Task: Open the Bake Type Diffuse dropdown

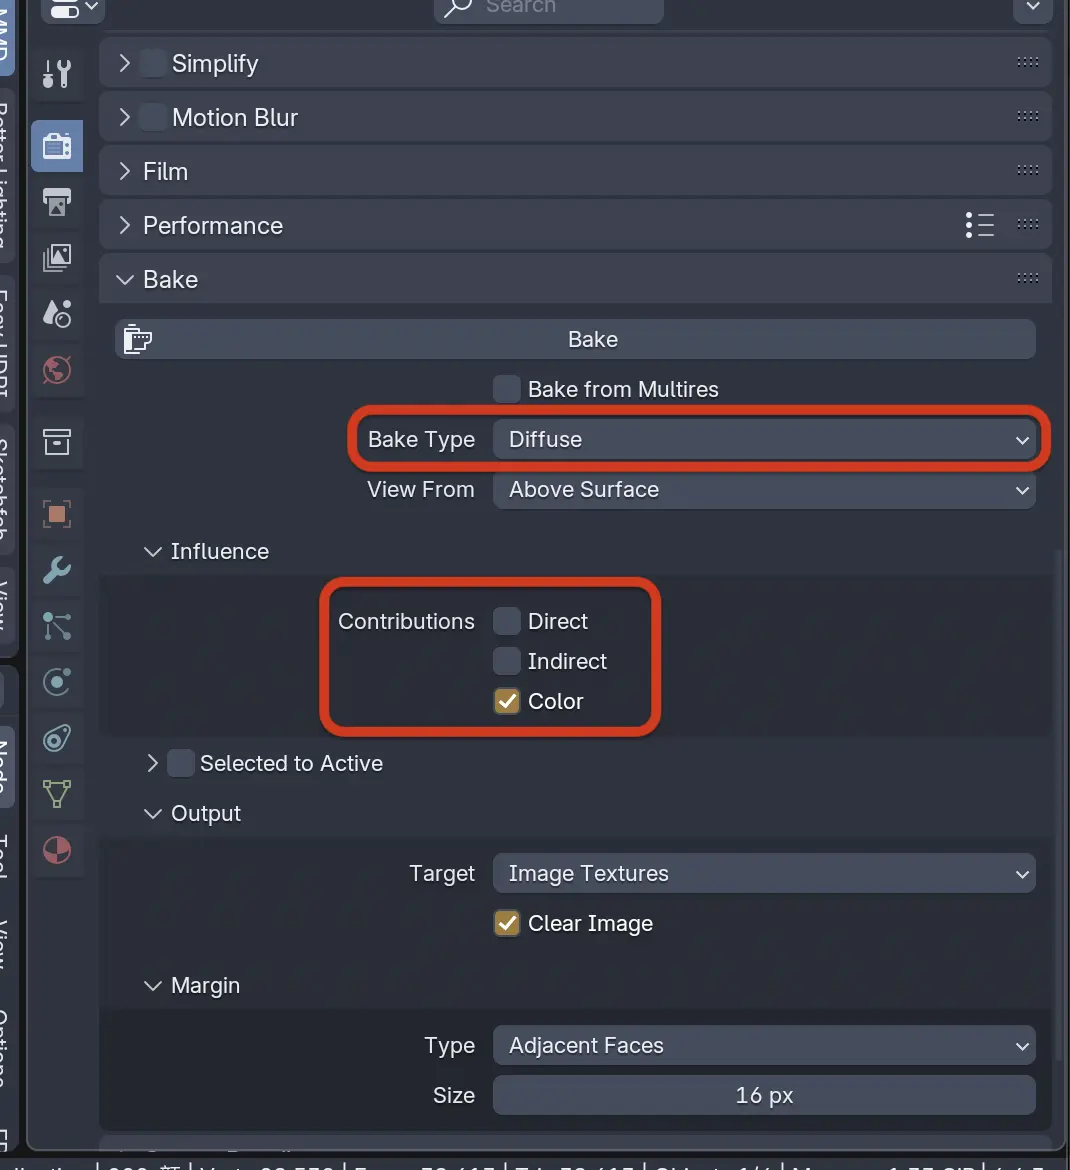Action: [x=764, y=439]
